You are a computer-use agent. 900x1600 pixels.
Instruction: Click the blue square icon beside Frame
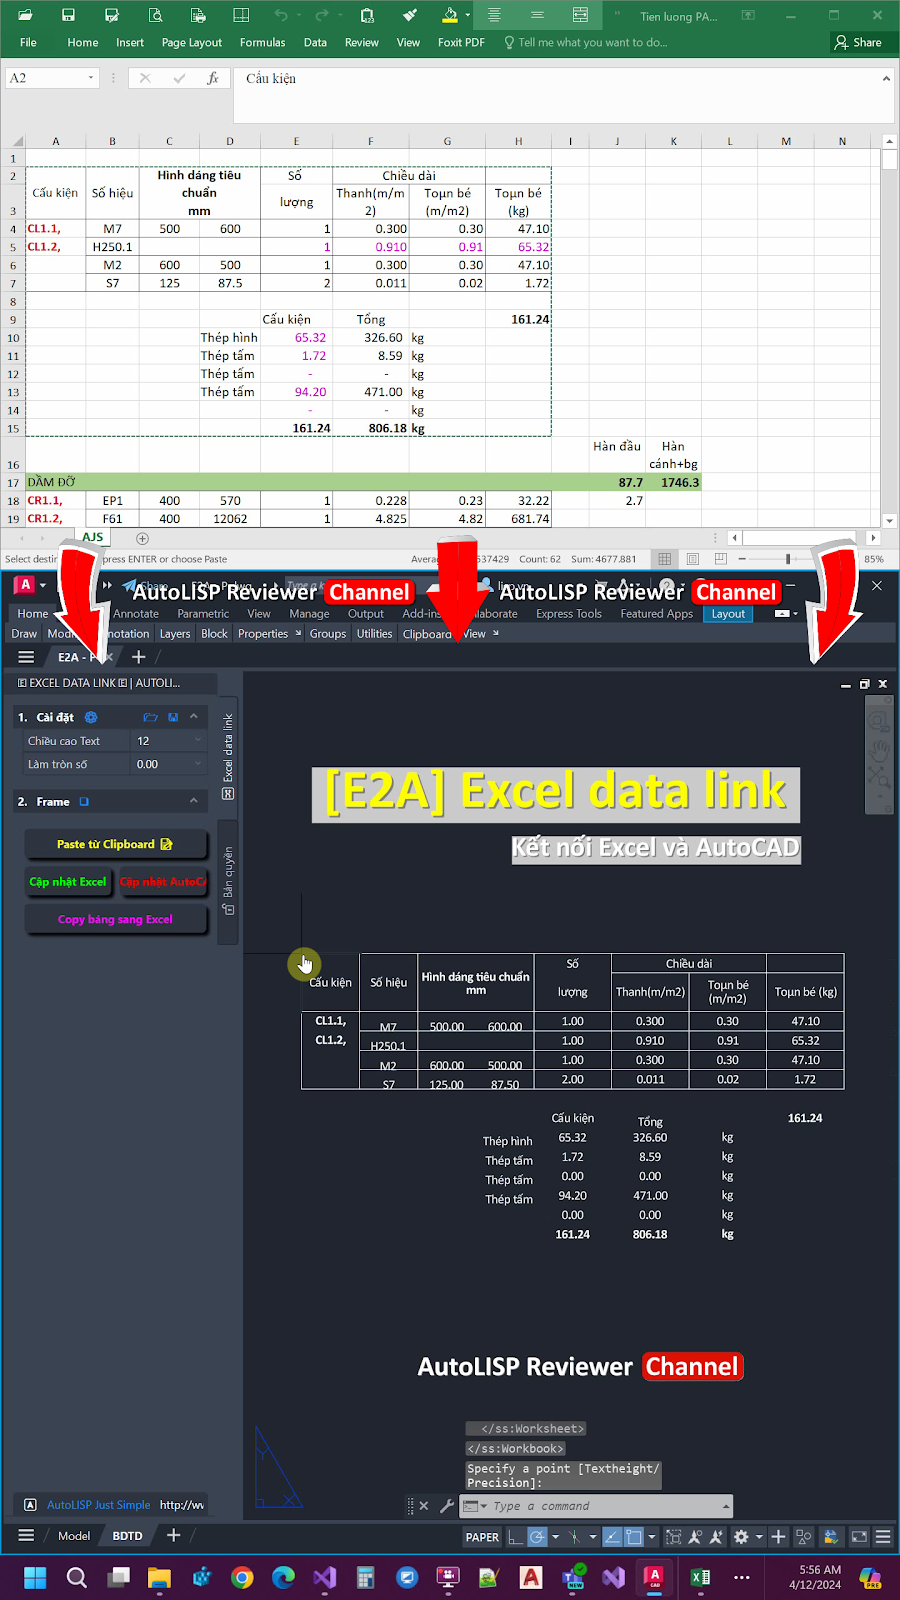point(84,802)
